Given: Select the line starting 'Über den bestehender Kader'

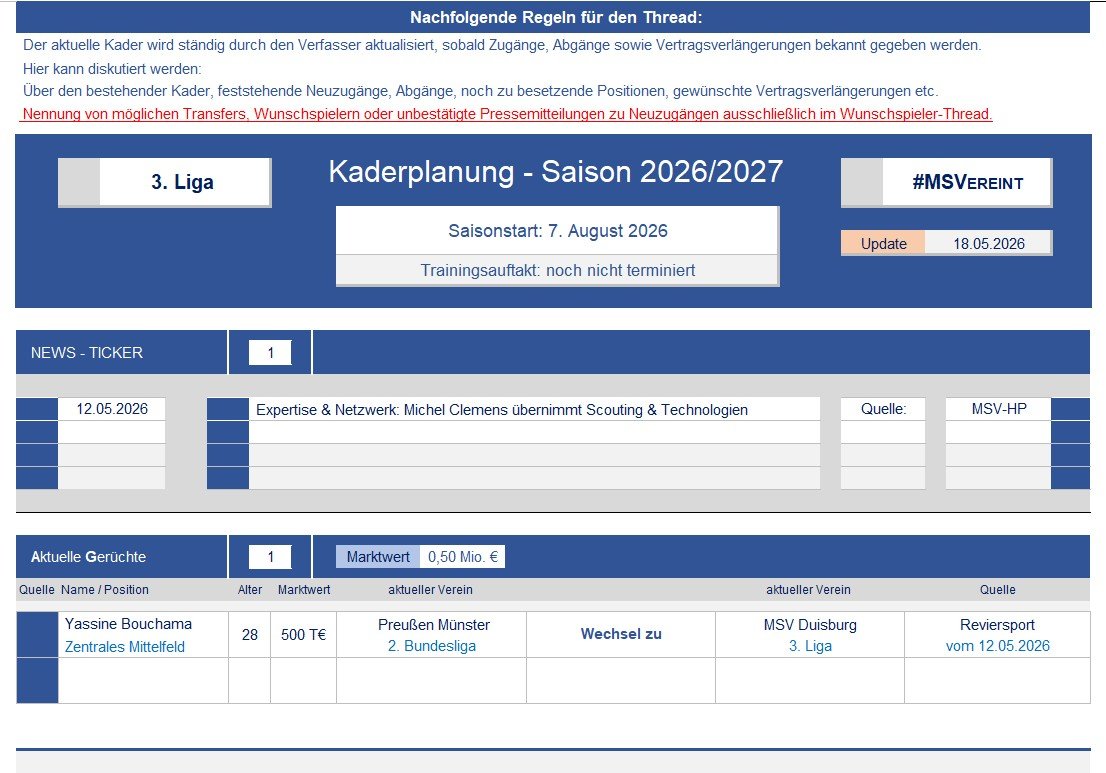Looking at the screenshot, I should coord(480,91).
